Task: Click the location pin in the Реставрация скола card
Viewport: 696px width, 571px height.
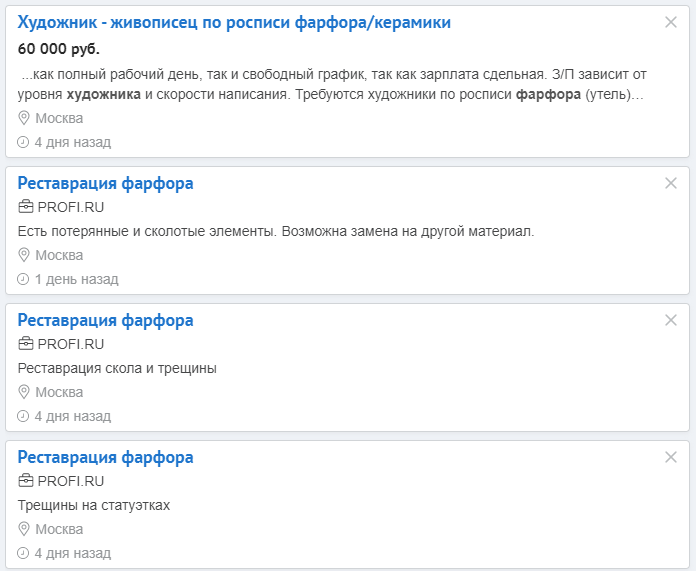Action: [x=24, y=392]
